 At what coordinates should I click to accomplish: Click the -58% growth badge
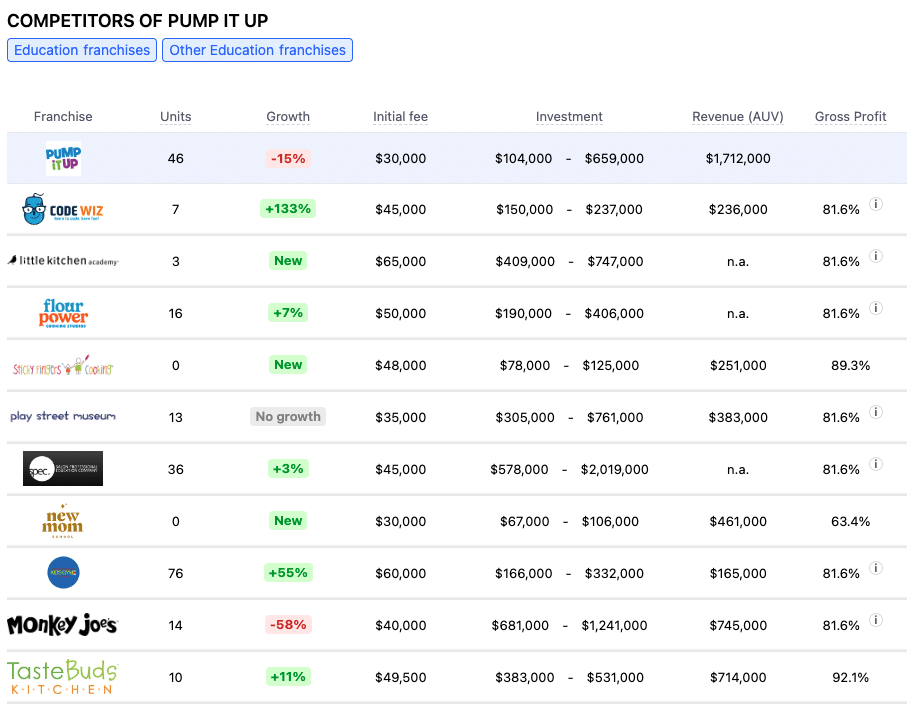point(288,625)
